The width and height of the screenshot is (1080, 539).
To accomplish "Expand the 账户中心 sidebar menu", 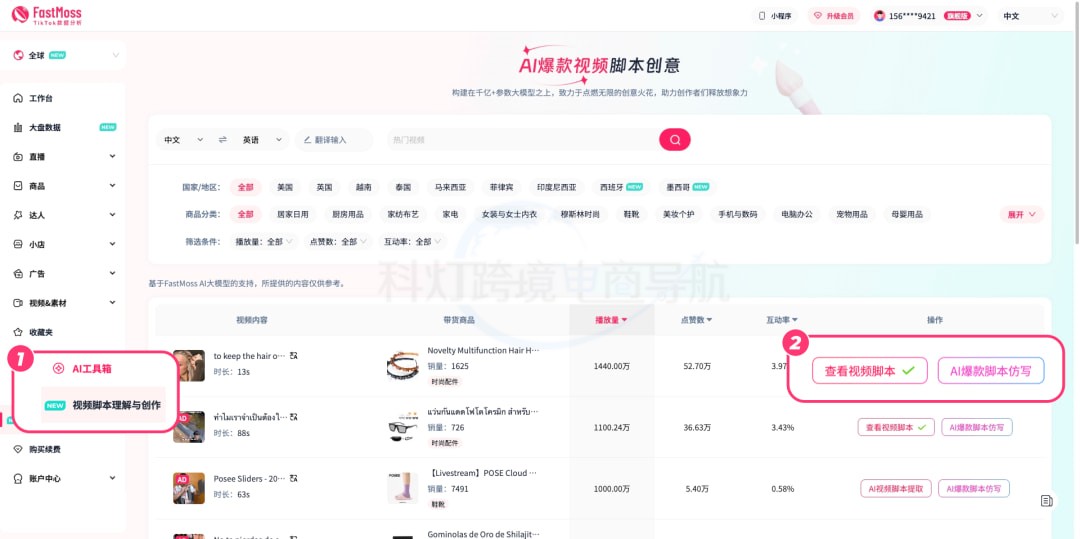I will tap(63, 478).
